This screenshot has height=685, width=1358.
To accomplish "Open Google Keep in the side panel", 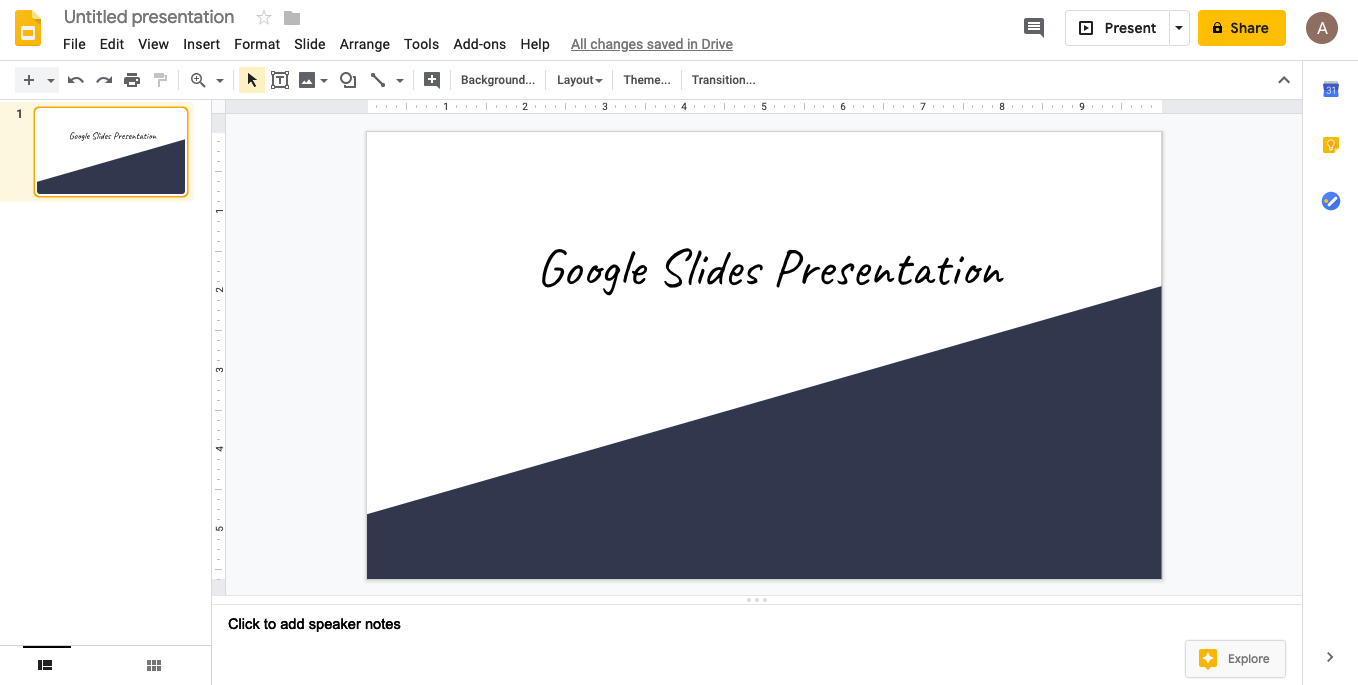I will click(1330, 145).
